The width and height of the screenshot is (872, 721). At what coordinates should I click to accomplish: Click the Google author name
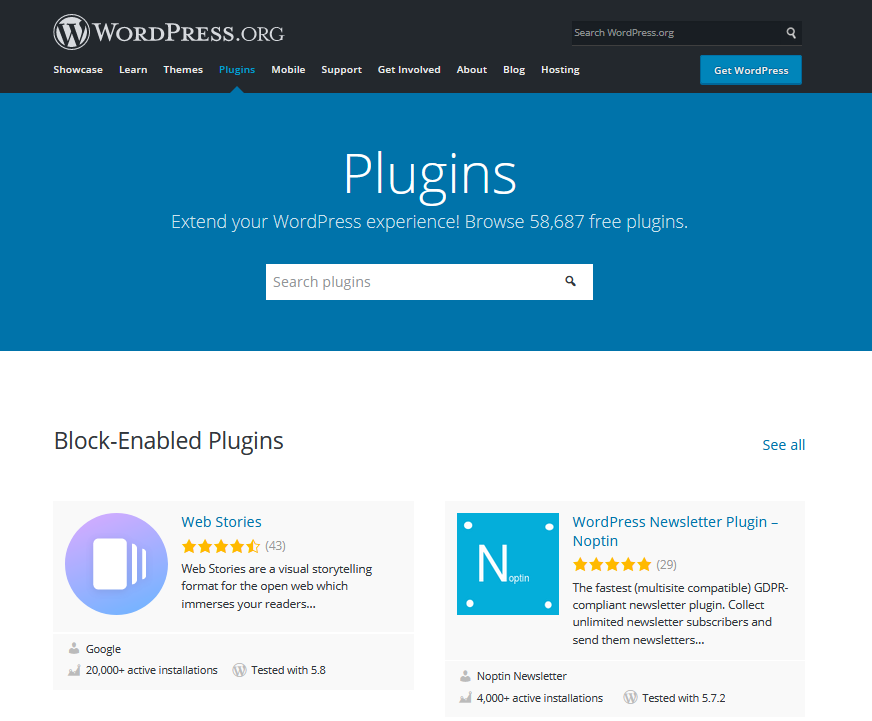pyautogui.click(x=103, y=649)
